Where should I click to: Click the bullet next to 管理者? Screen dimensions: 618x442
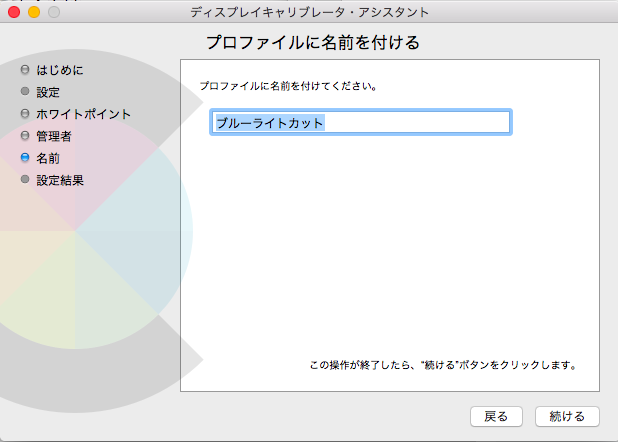[25, 136]
